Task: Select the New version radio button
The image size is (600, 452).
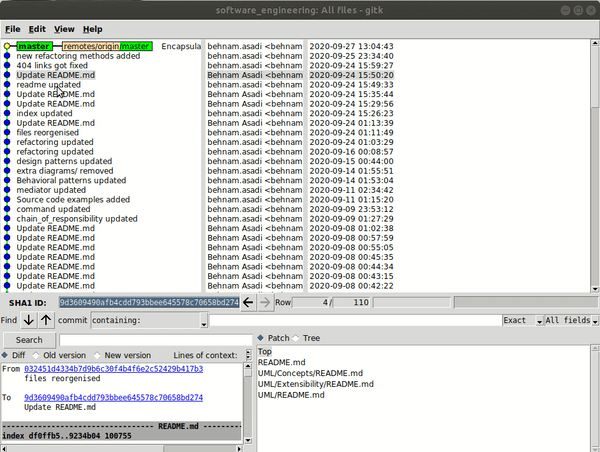Action: point(97,355)
